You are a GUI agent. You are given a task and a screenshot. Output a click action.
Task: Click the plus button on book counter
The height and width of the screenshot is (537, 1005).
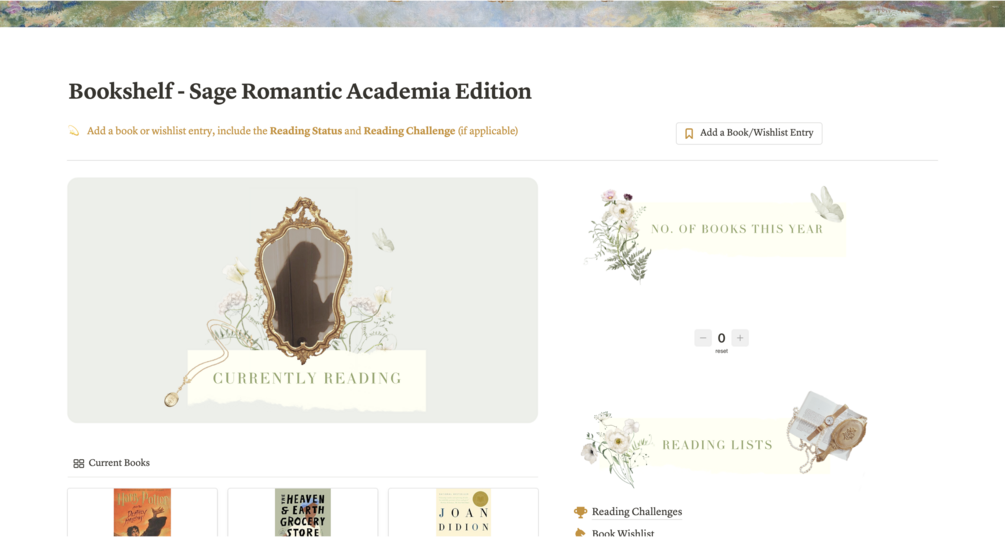[x=739, y=338]
